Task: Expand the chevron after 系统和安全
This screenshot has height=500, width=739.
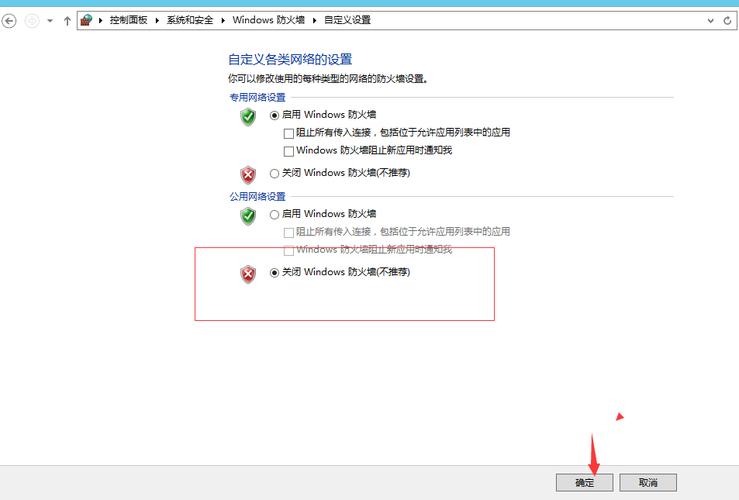Action: 223,20
